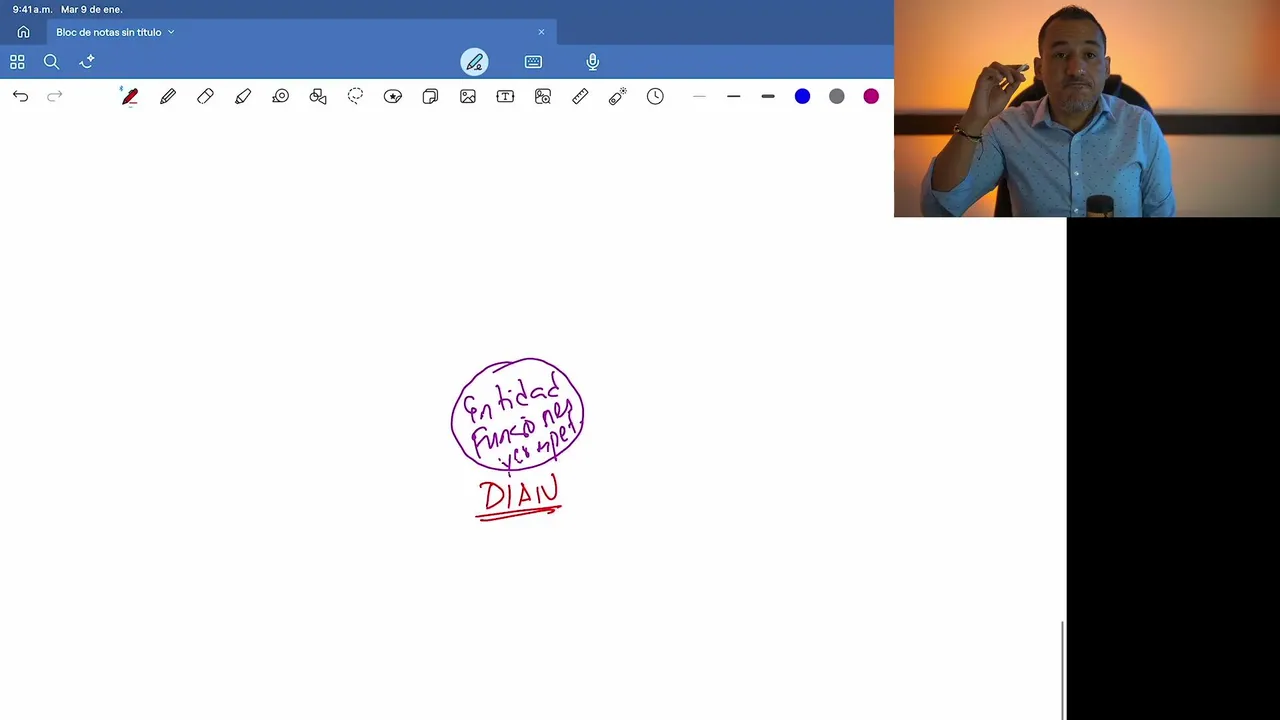The width and height of the screenshot is (1280, 720).
Task: Select the tape tool
Action: (x=281, y=96)
